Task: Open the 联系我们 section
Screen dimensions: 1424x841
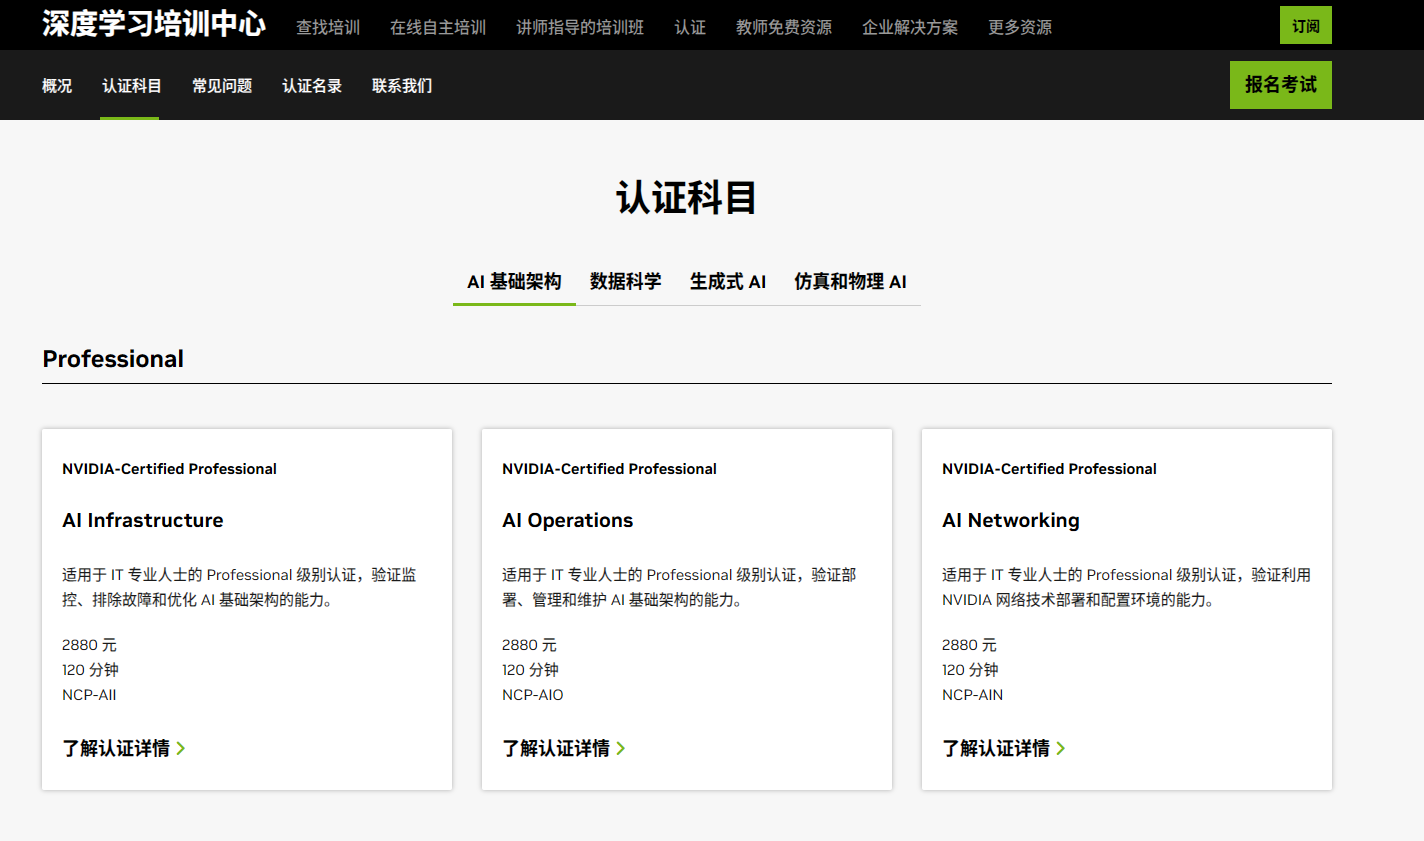Action: (x=402, y=86)
